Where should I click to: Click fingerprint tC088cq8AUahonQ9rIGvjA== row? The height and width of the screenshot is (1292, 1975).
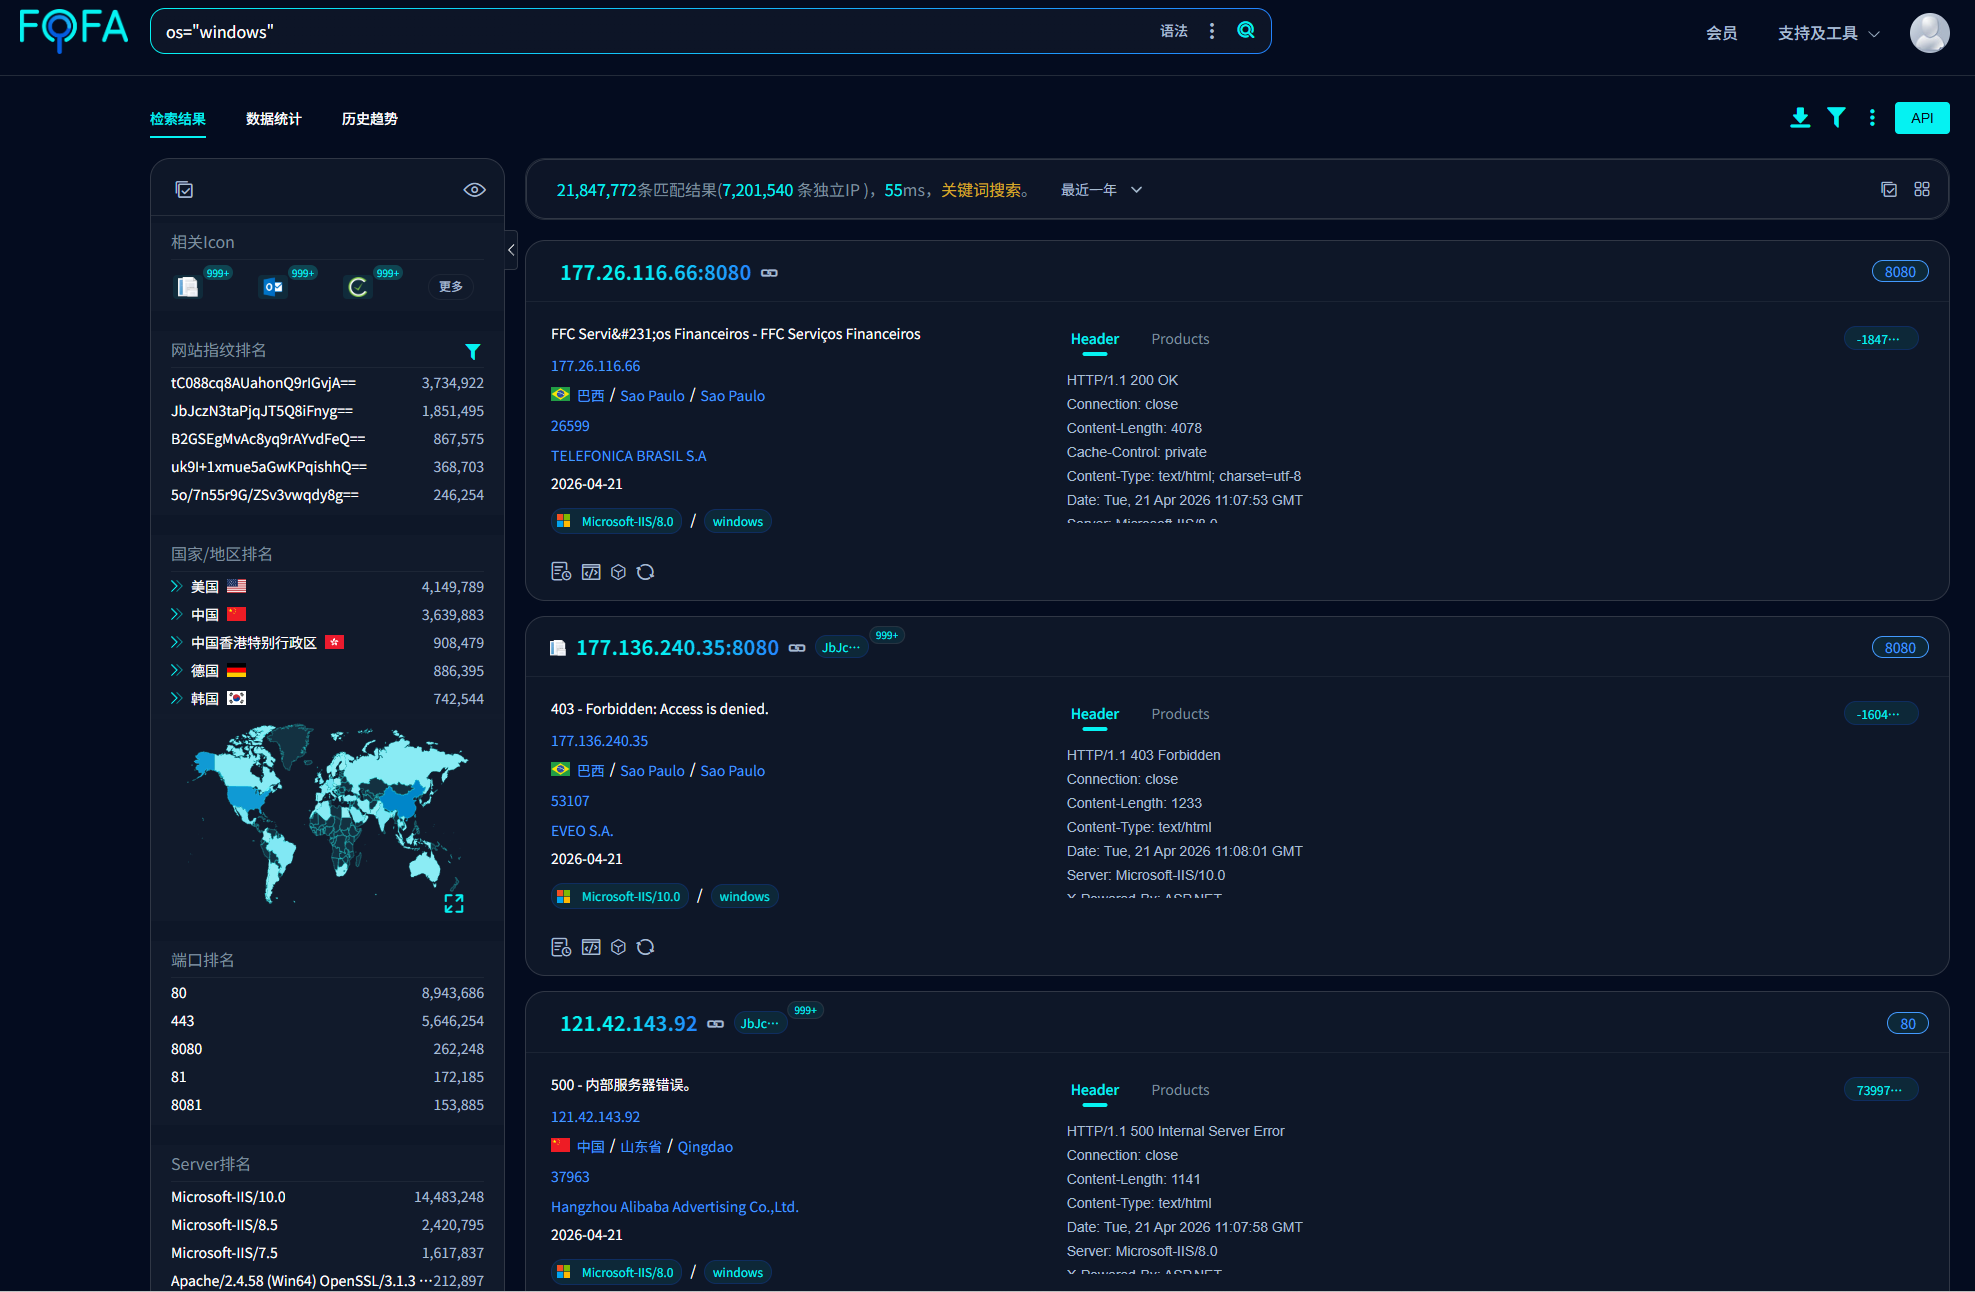(x=327, y=383)
